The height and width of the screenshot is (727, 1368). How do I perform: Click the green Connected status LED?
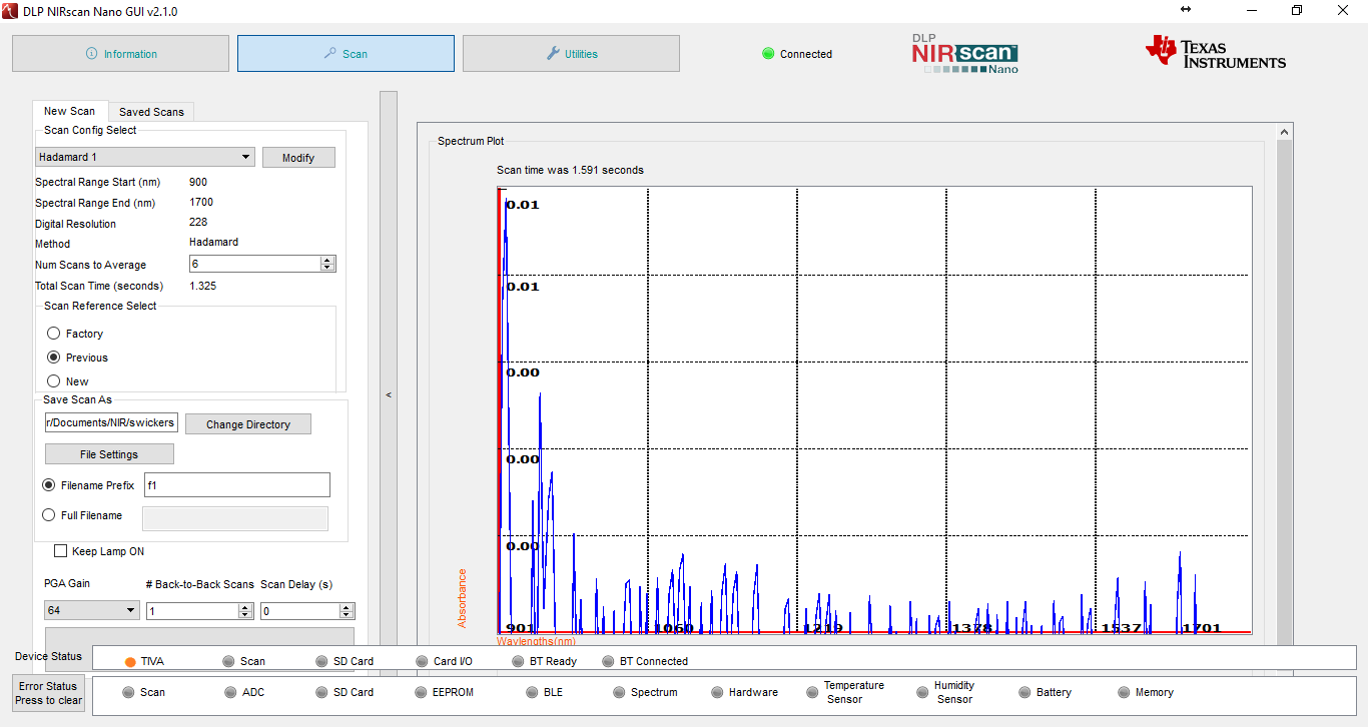coord(768,54)
